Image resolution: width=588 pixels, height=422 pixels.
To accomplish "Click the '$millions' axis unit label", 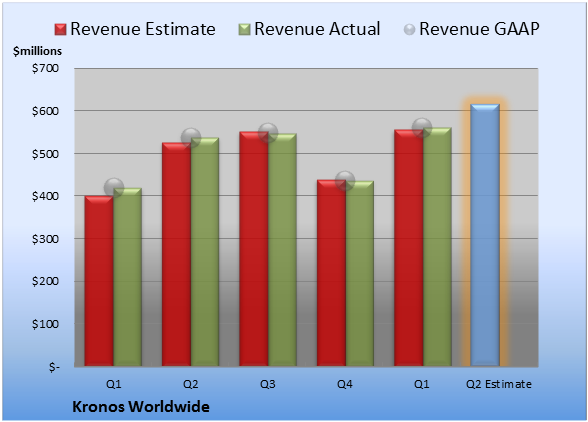I will tap(37, 51).
